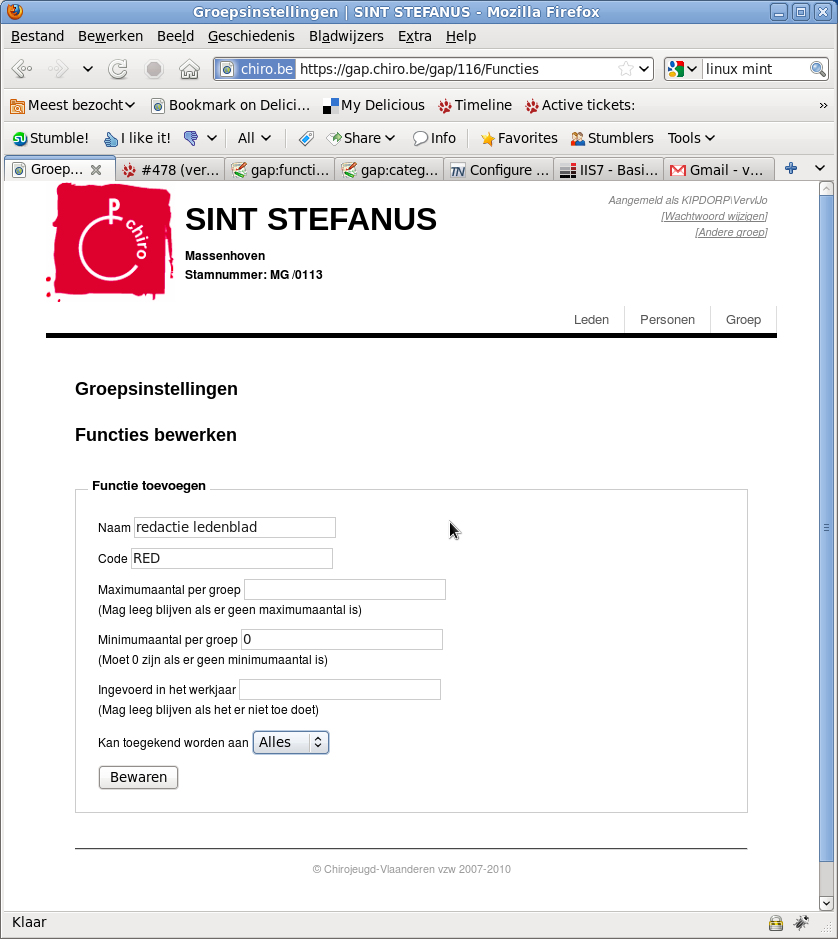Click the Forward navigation arrow
838x939 pixels.
coord(58,69)
